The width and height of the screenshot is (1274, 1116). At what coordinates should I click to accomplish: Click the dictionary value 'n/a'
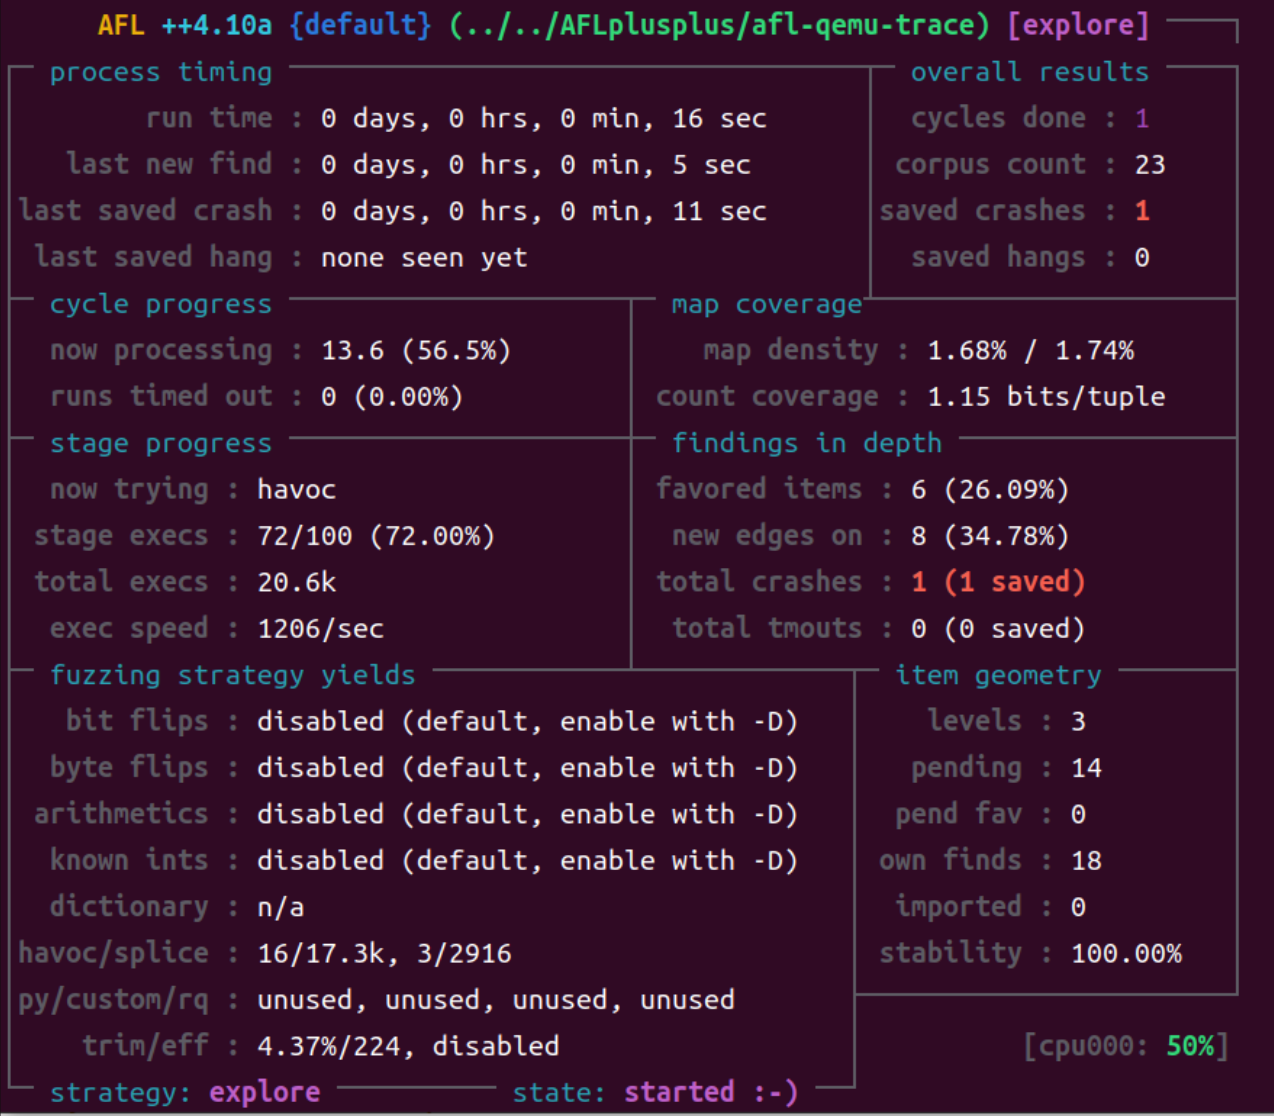(281, 907)
